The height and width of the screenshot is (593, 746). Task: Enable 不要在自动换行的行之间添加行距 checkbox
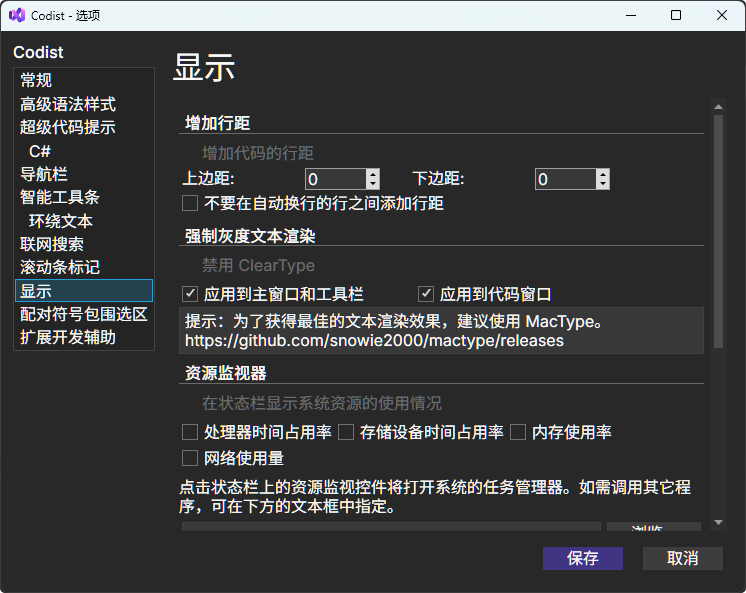(190, 204)
